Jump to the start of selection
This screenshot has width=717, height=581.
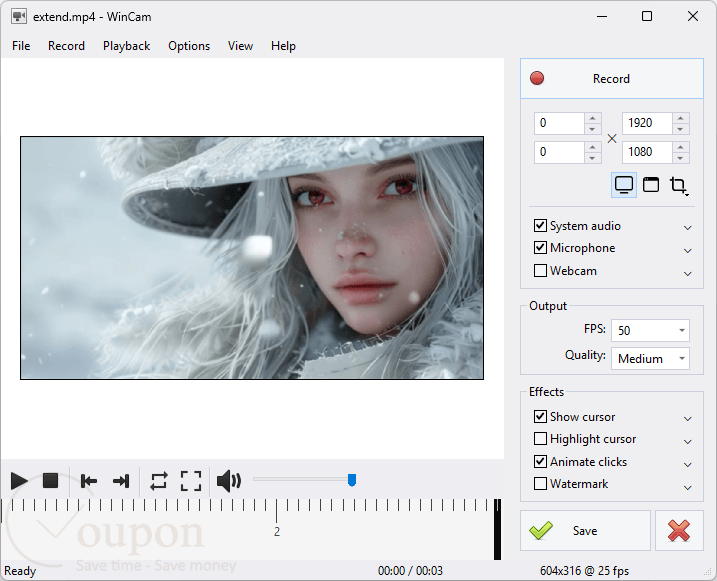pyautogui.click(x=89, y=481)
